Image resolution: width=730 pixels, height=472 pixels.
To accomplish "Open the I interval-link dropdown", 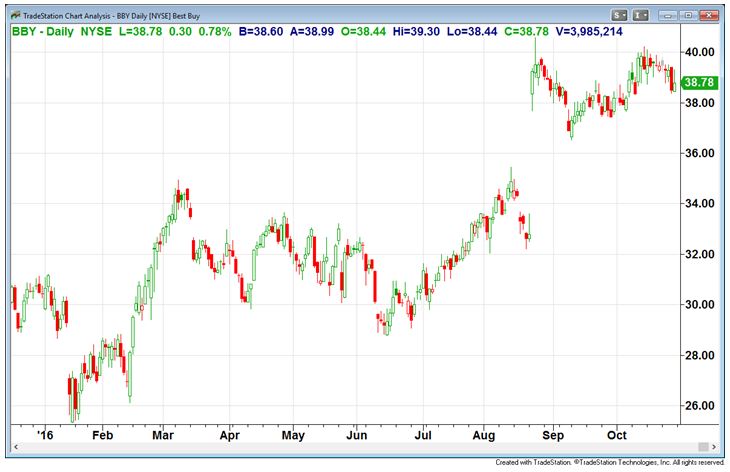I will [x=640, y=15].
